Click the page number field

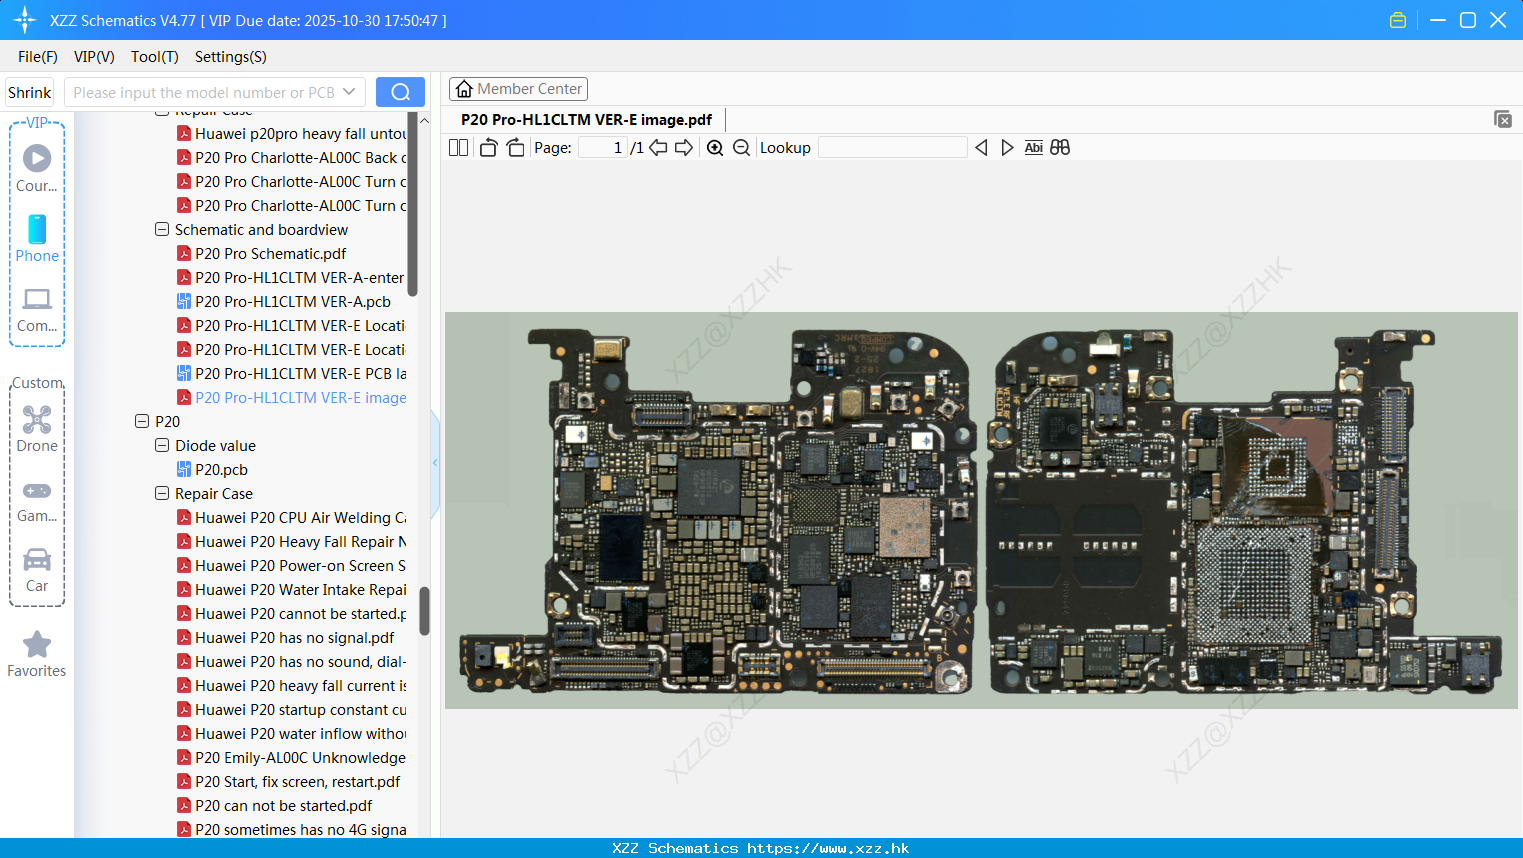pyautogui.click(x=603, y=148)
